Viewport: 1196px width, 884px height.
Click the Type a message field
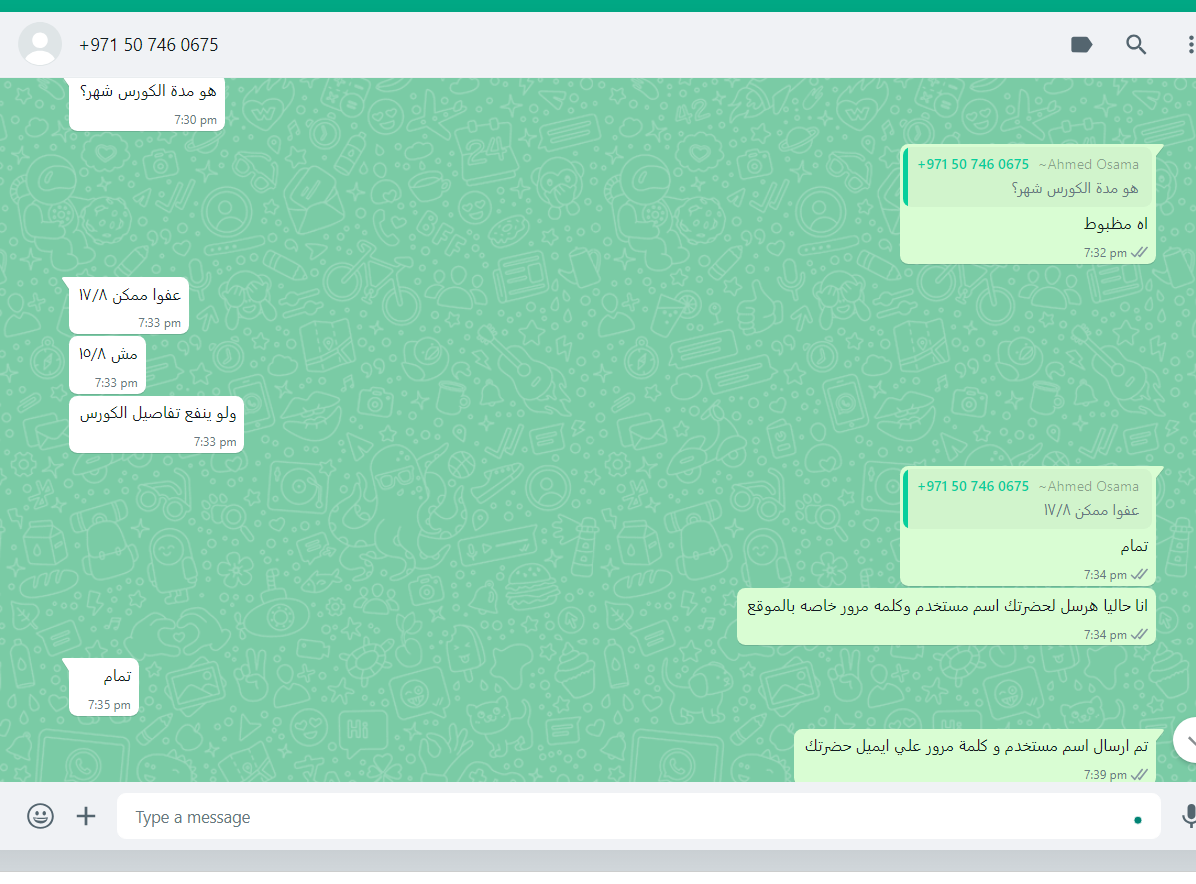(x=638, y=817)
